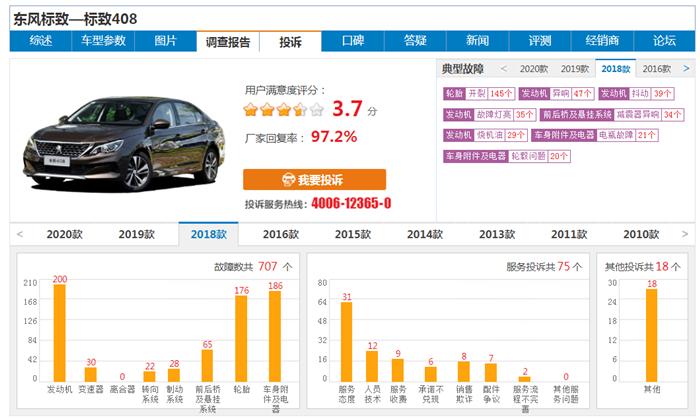Screen dimensions: 700x418
Task: Click the 人员技术 bar showing 12
Action: pos(372,366)
